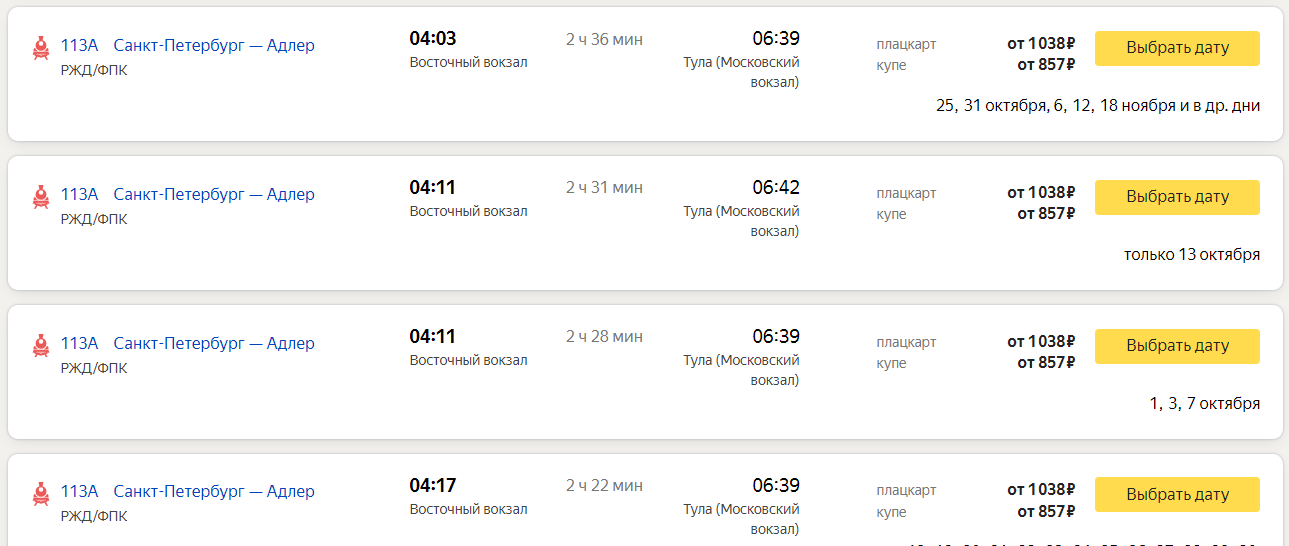Click the train icon for the 04:17 departure

pyautogui.click(x=41, y=494)
